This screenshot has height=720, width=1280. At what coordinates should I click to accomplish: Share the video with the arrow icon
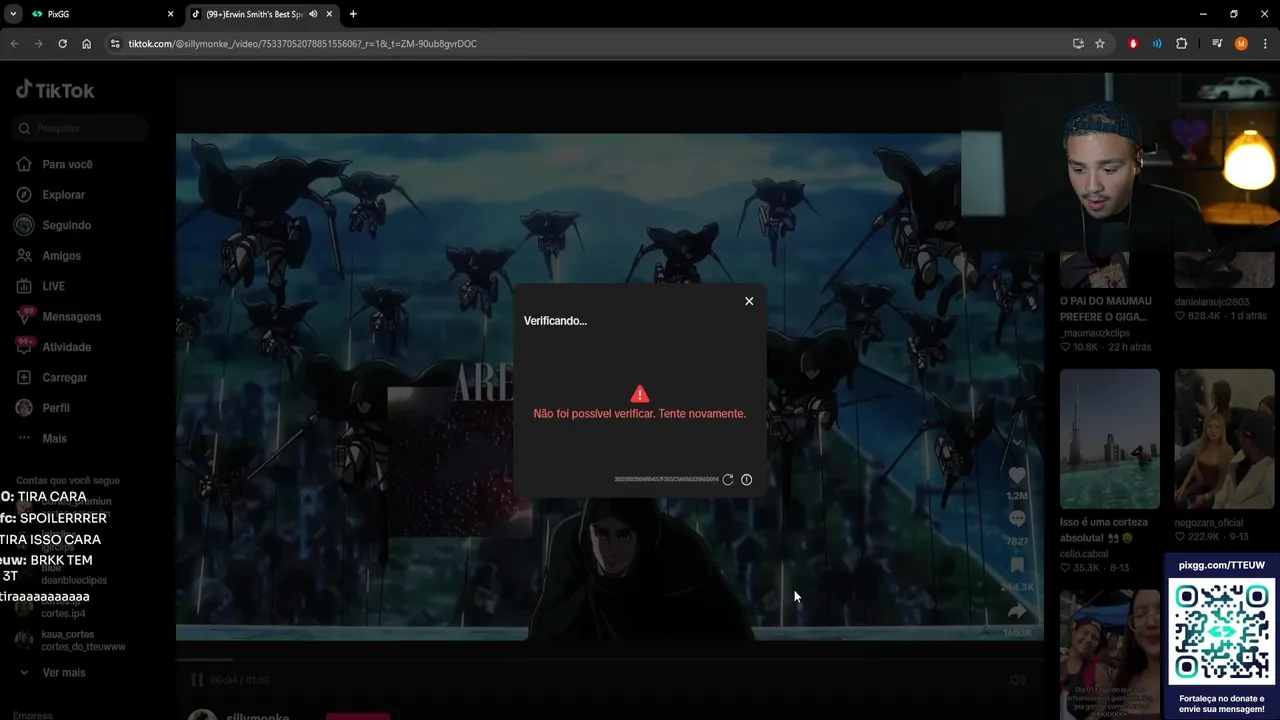pos(1017,610)
